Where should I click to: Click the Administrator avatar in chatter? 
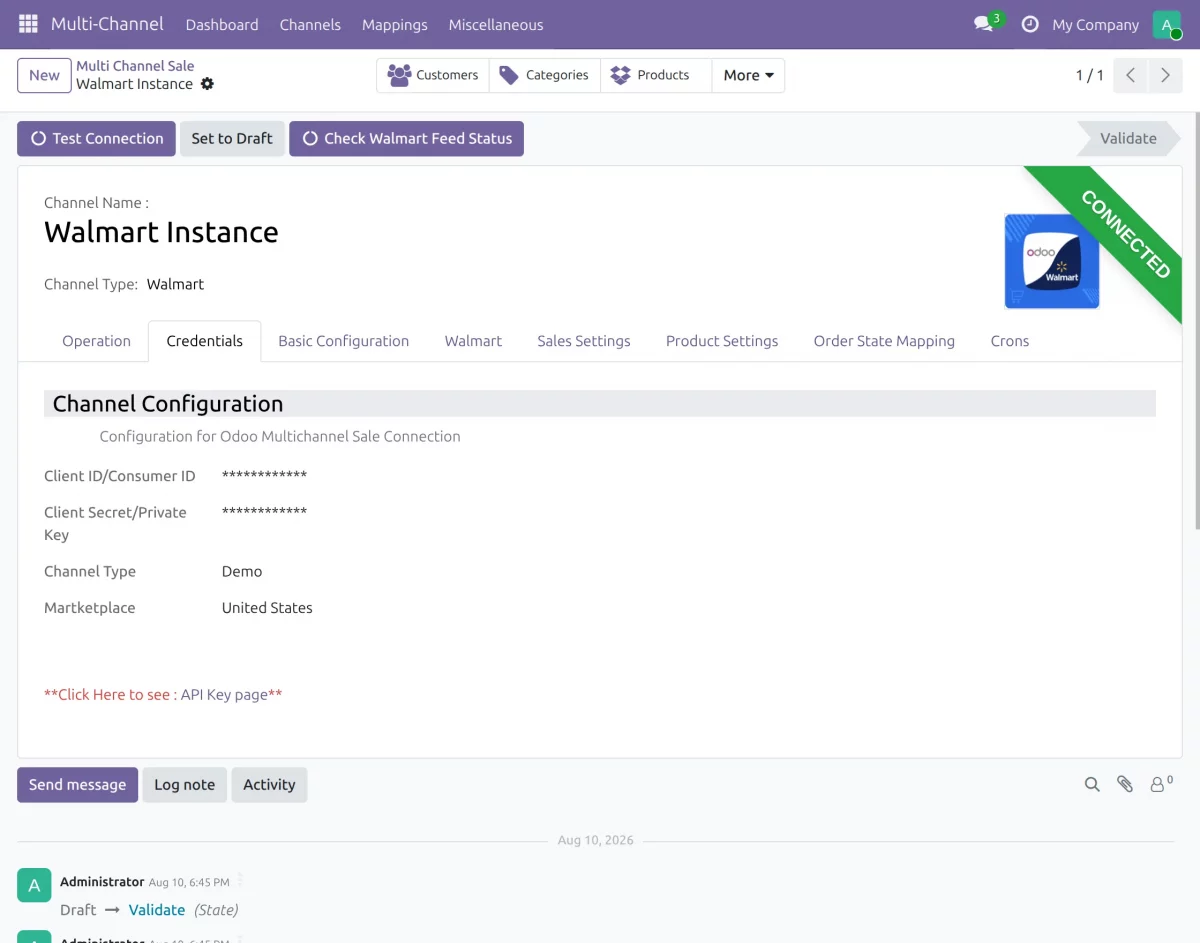34,885
